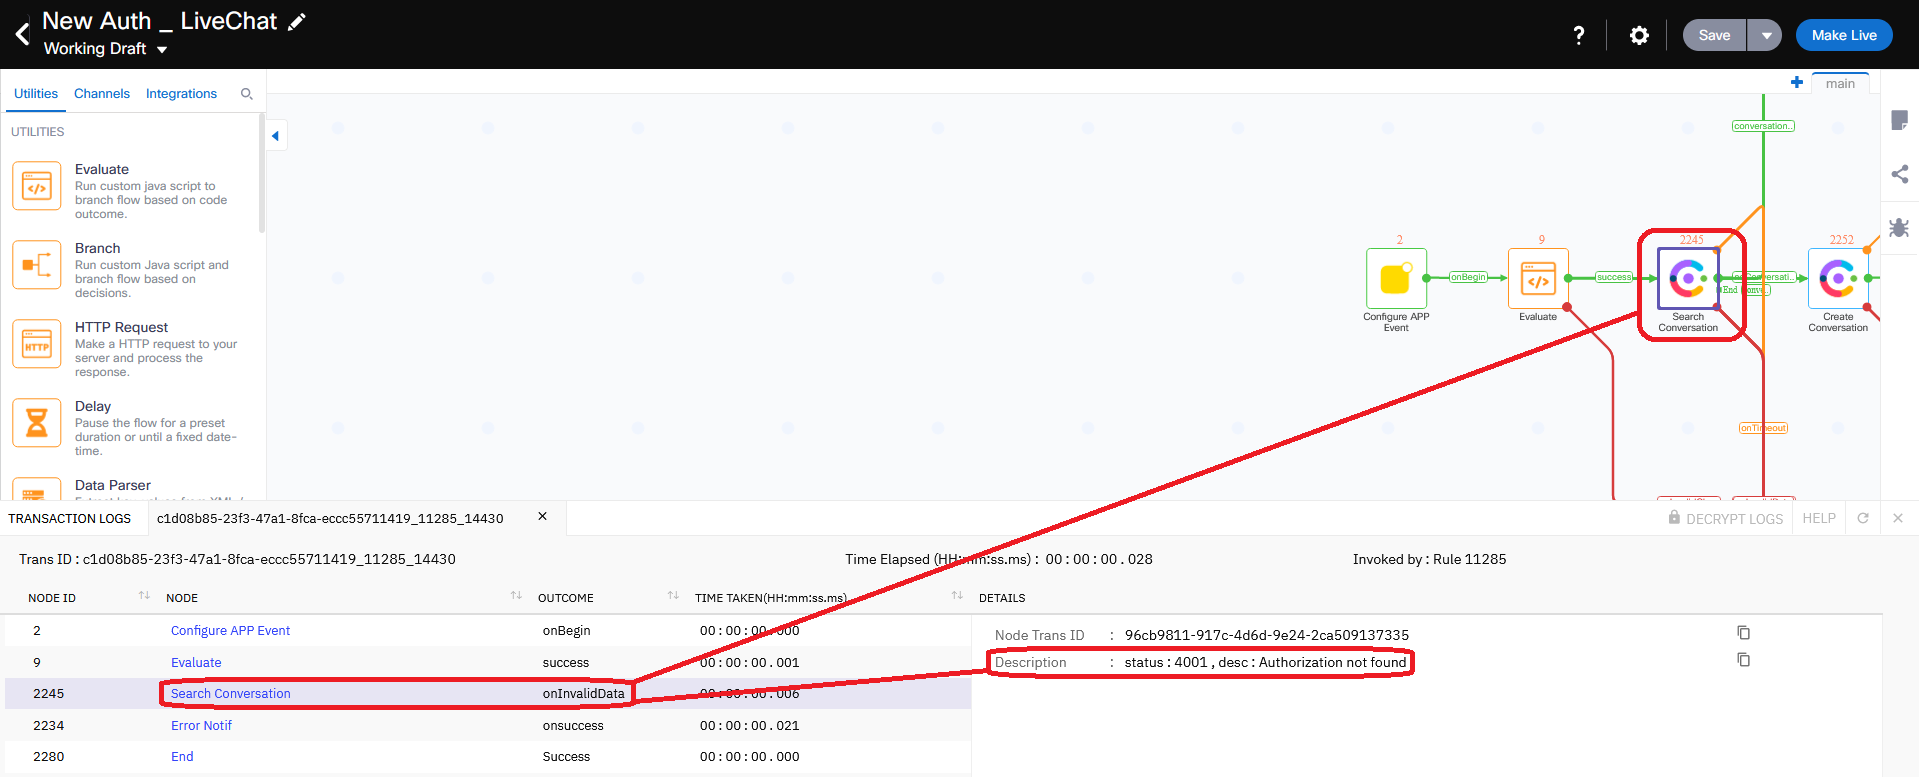Refresh the transaction logs
The height and width of the screenshot is (777, 1919).
click(x=1863, y=518)
